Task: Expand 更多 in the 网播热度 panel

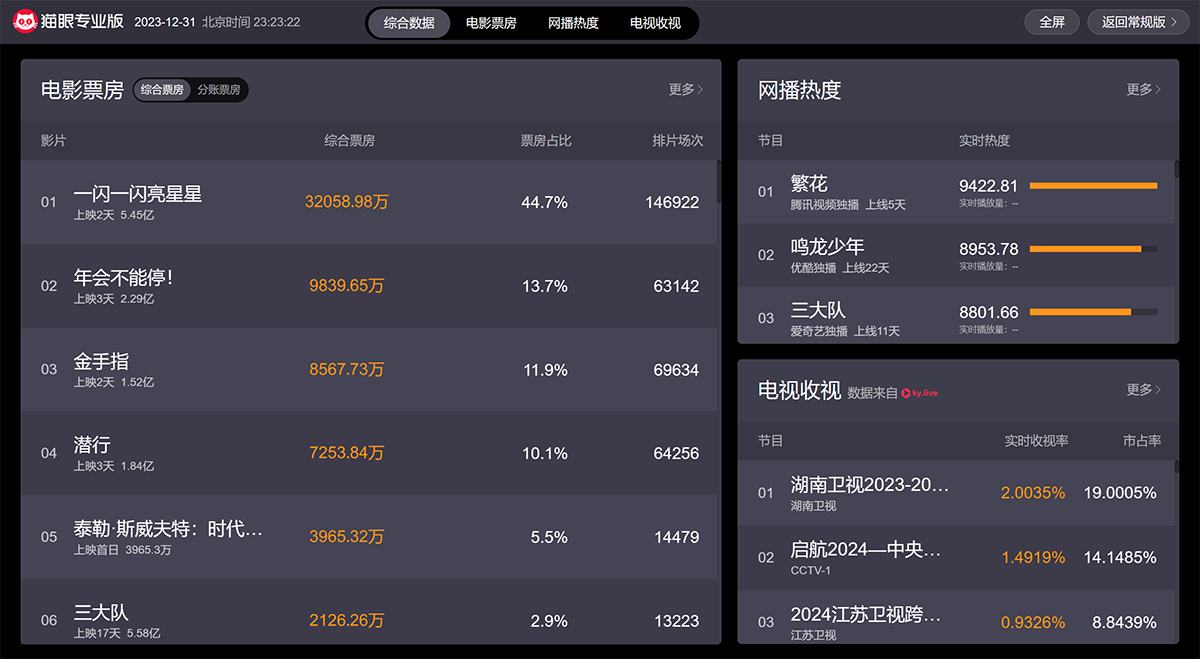Action: point(1143,90)
